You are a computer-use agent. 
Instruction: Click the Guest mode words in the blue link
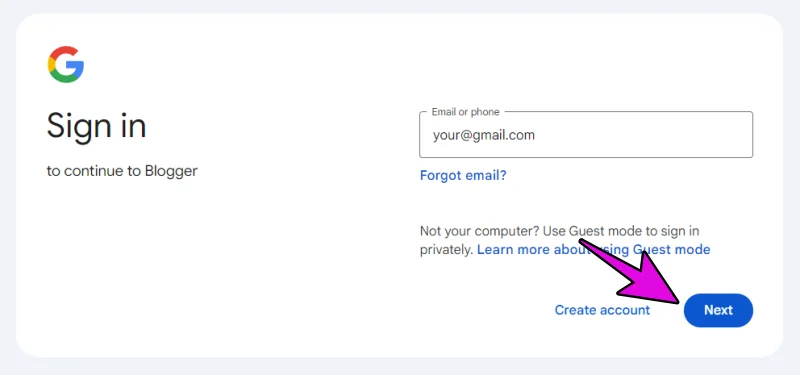point(671,249)
